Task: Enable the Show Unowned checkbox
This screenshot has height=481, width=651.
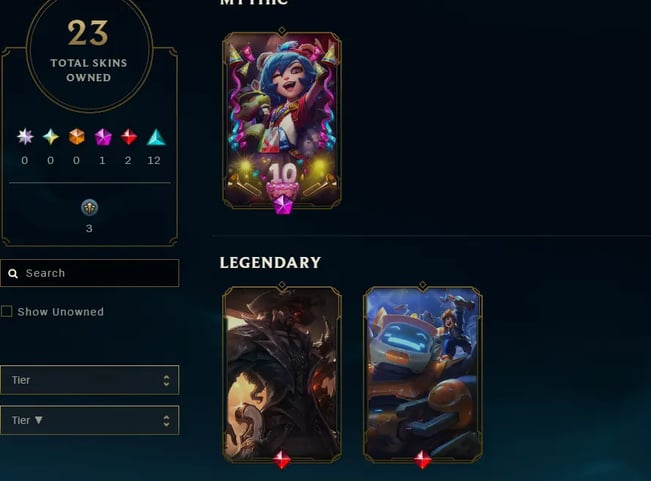Action: [6, 311]
